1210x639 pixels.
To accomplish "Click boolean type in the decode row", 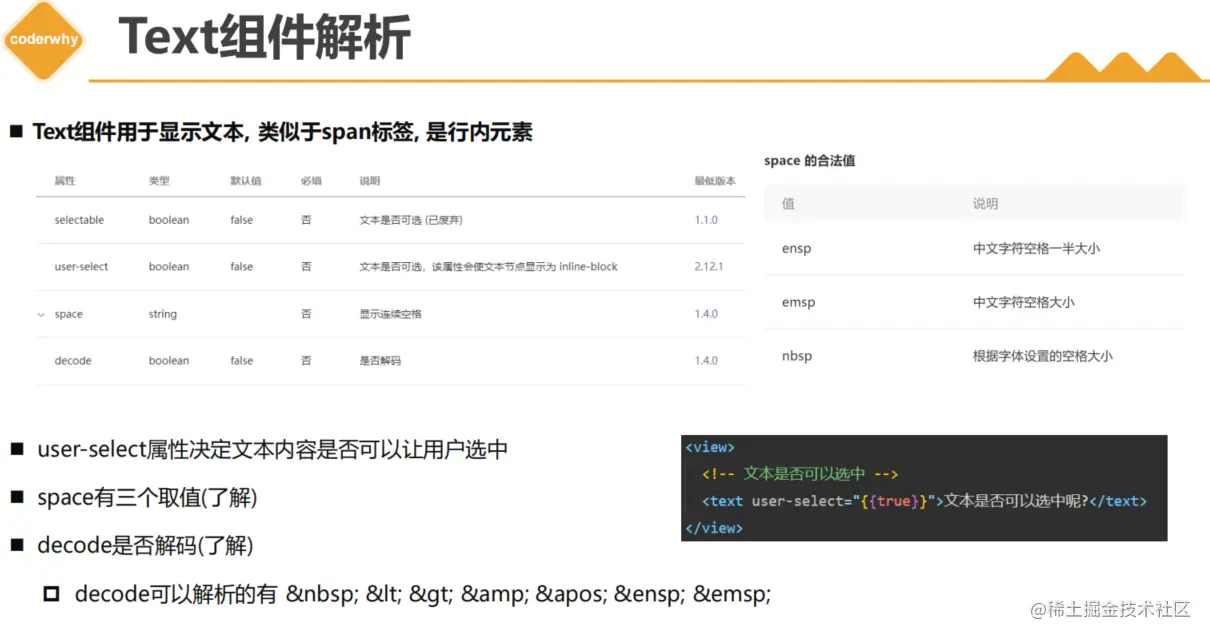I will 169,361.
